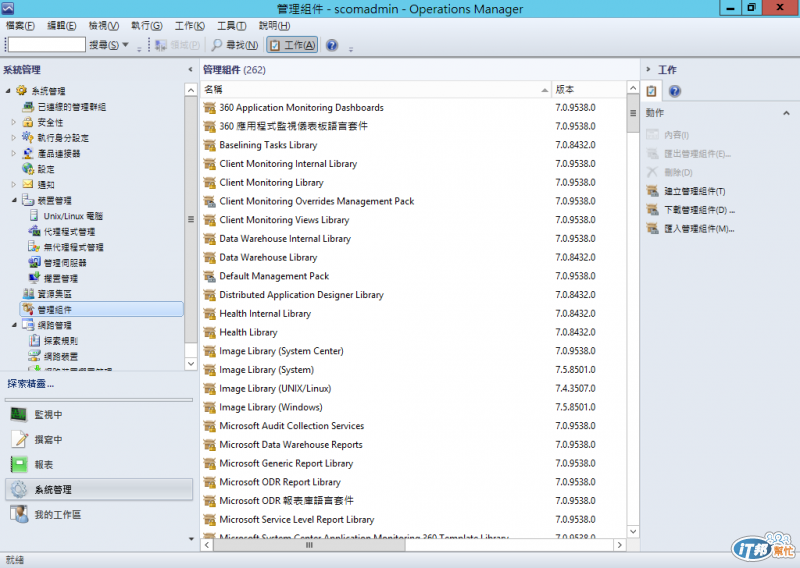Click the 撰寫中 pencil icon
This screenshot has height=568, width=800.
pyautogui.click(x=19, y=439)
